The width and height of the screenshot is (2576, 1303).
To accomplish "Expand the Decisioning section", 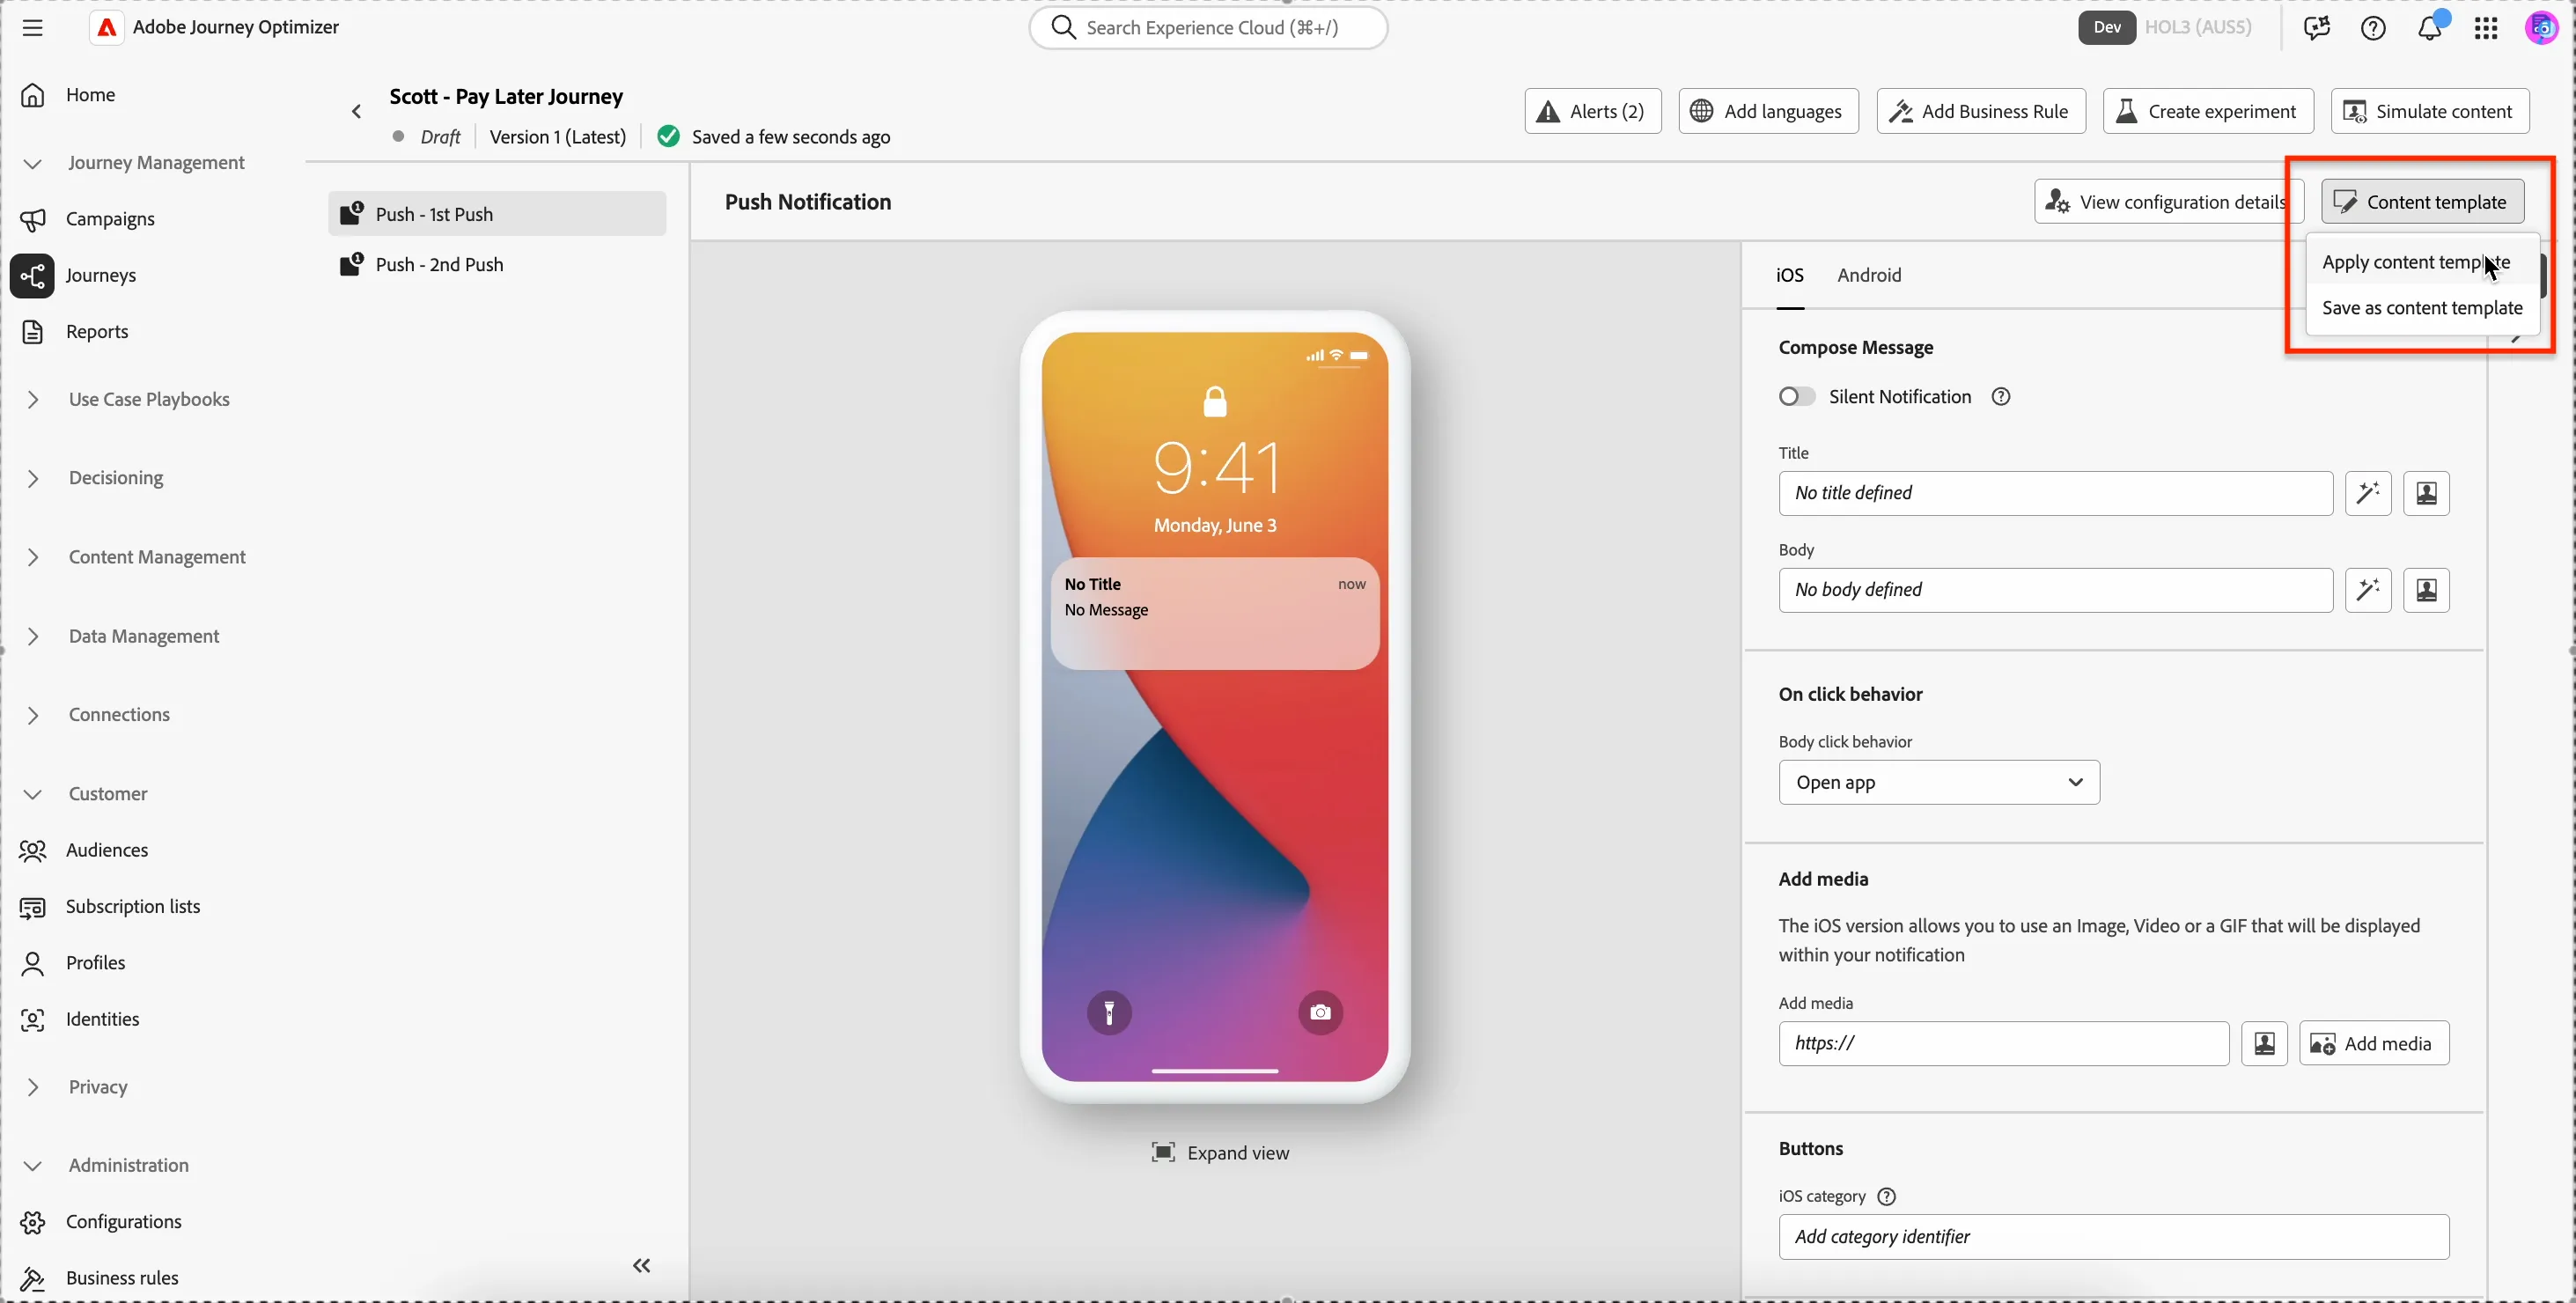I will [32, 478].
